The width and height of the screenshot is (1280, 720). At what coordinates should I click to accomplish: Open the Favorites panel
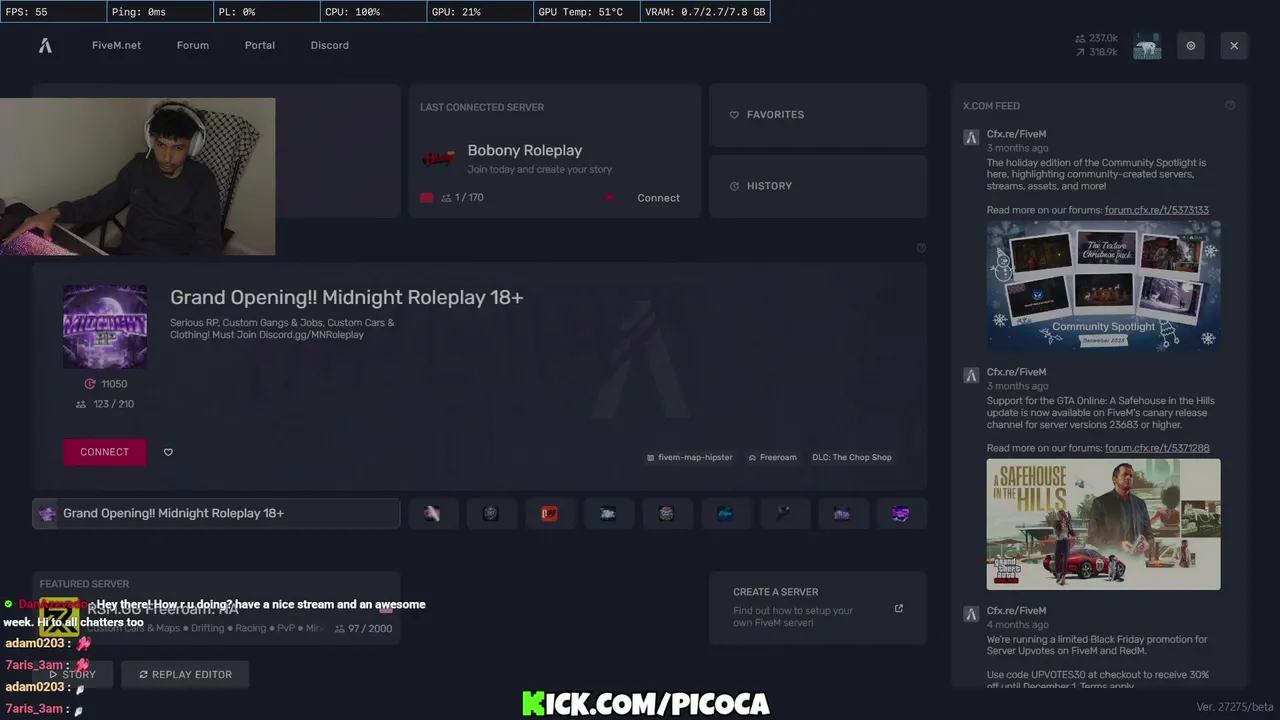pyautogui.click(x=818, y=115)
